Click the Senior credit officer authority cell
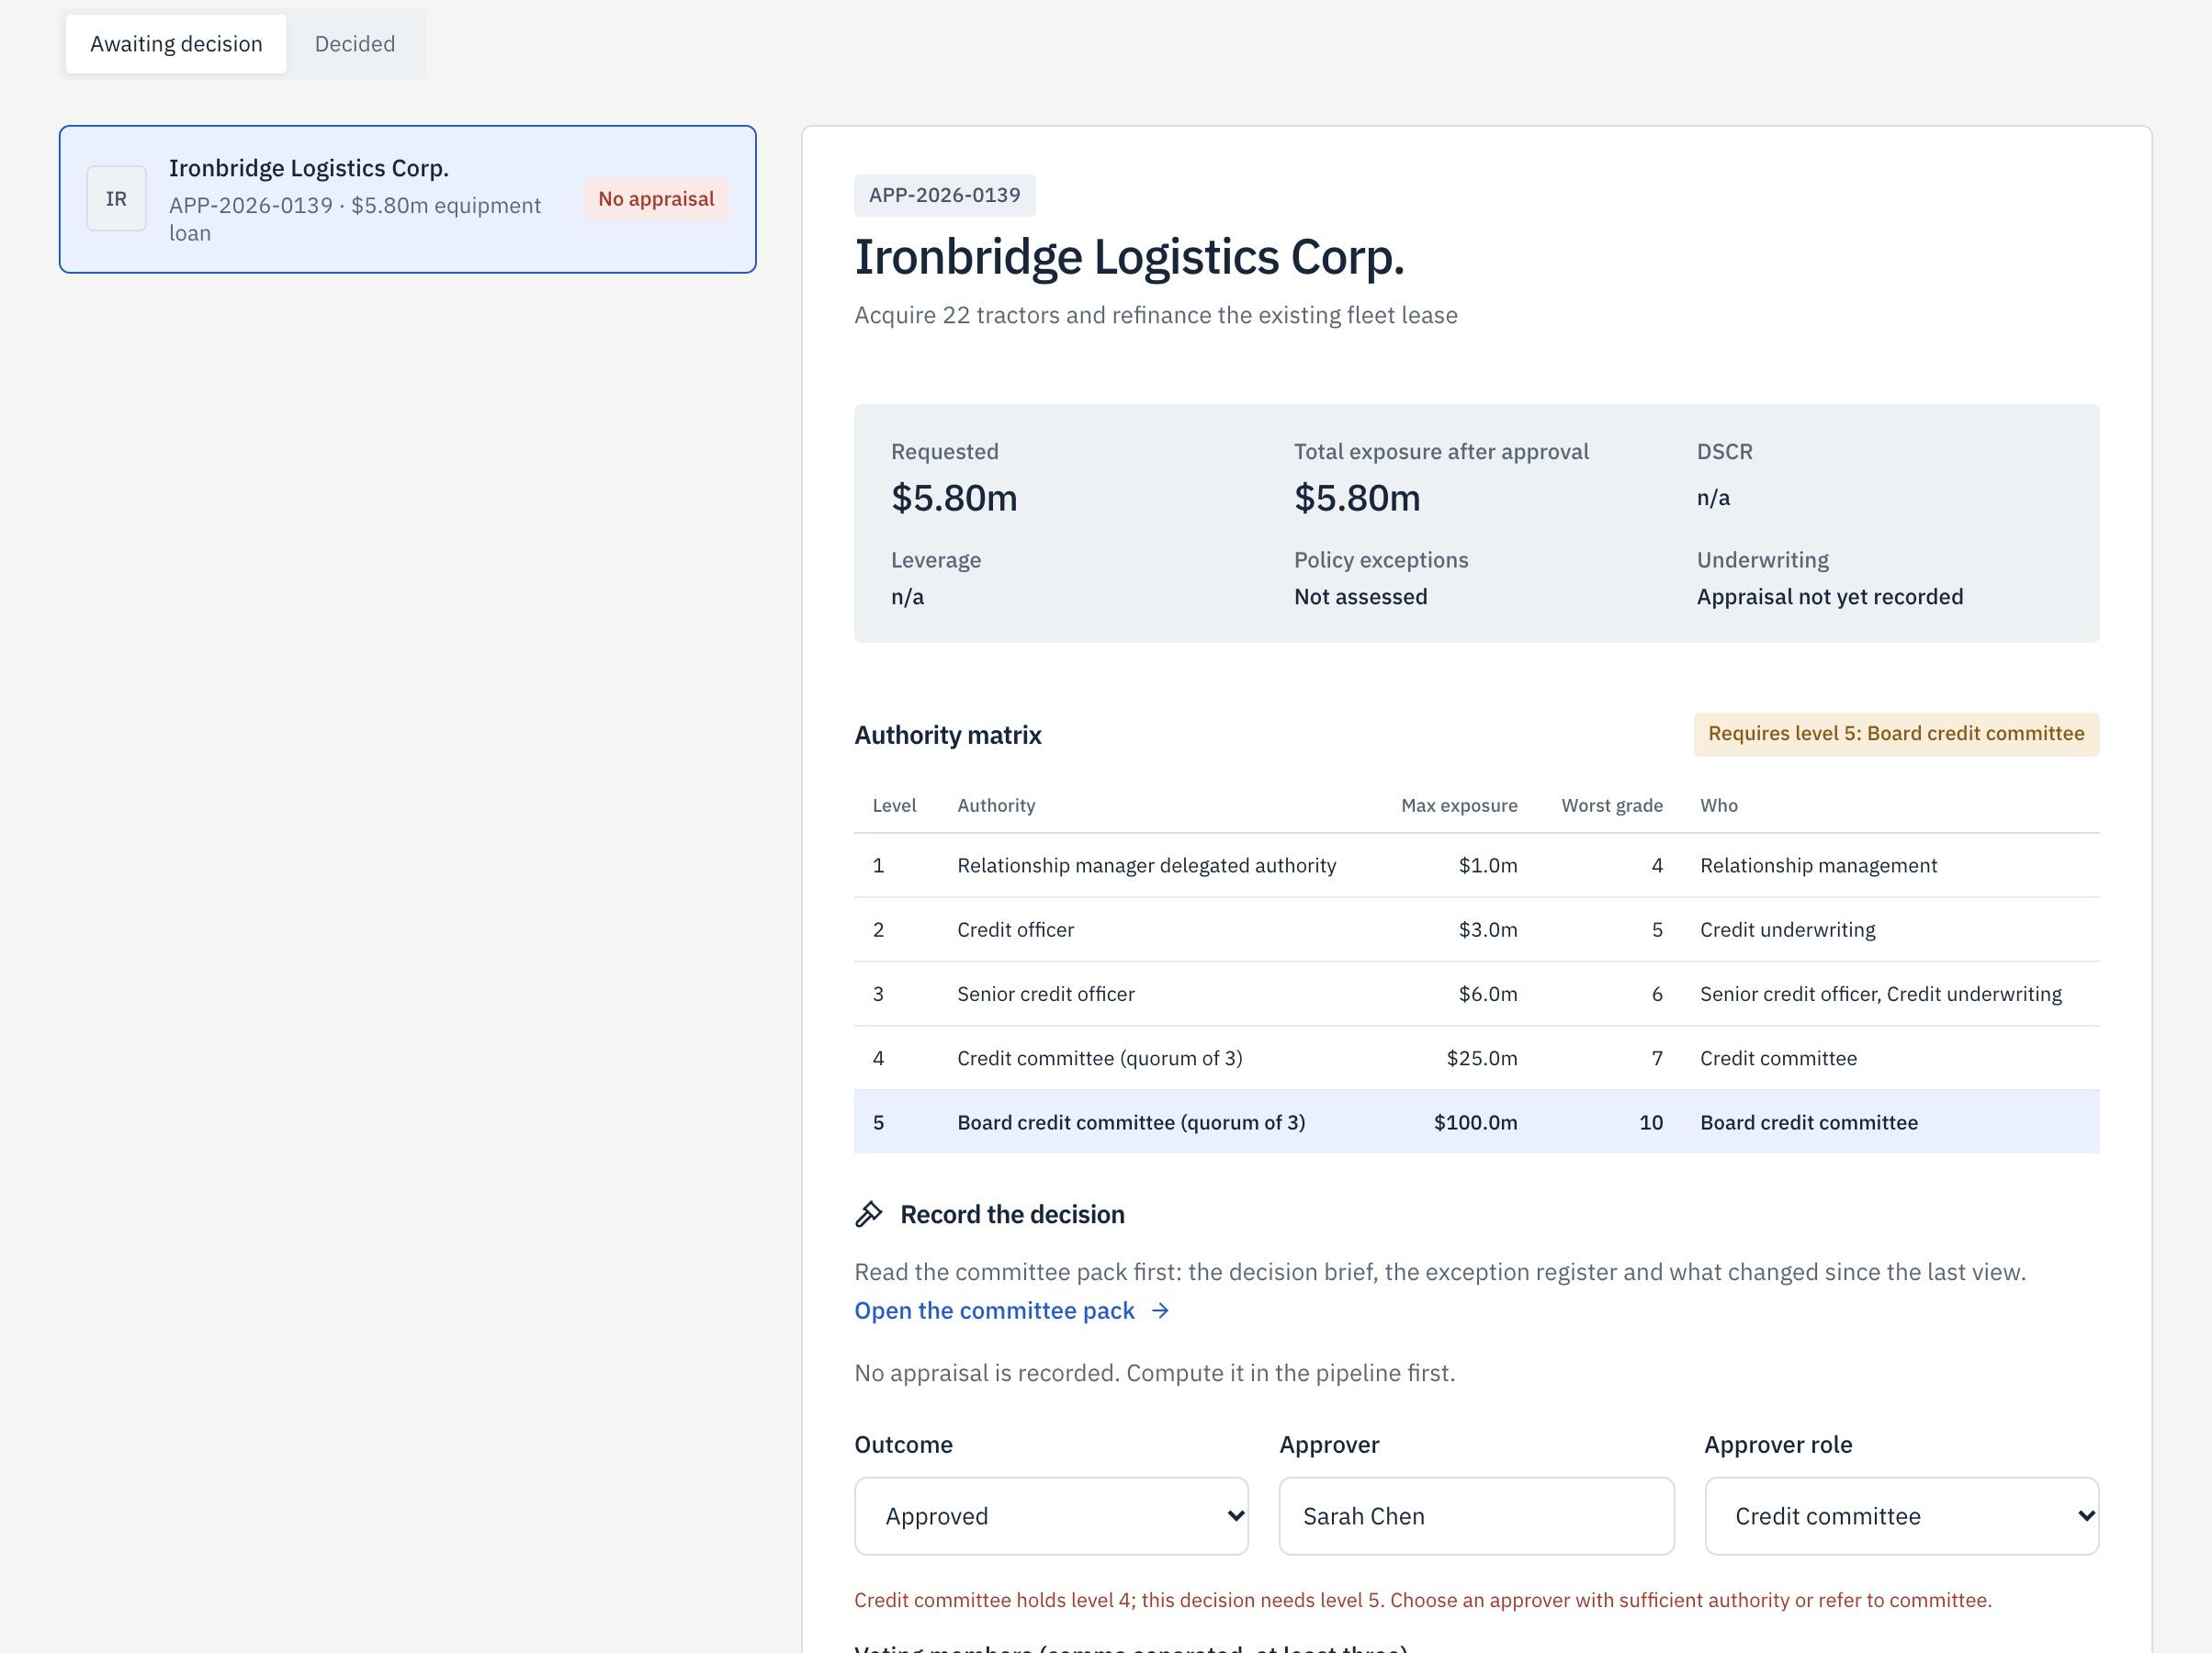Viewport: 2212px width, 1653px height. coord(1046,994)
